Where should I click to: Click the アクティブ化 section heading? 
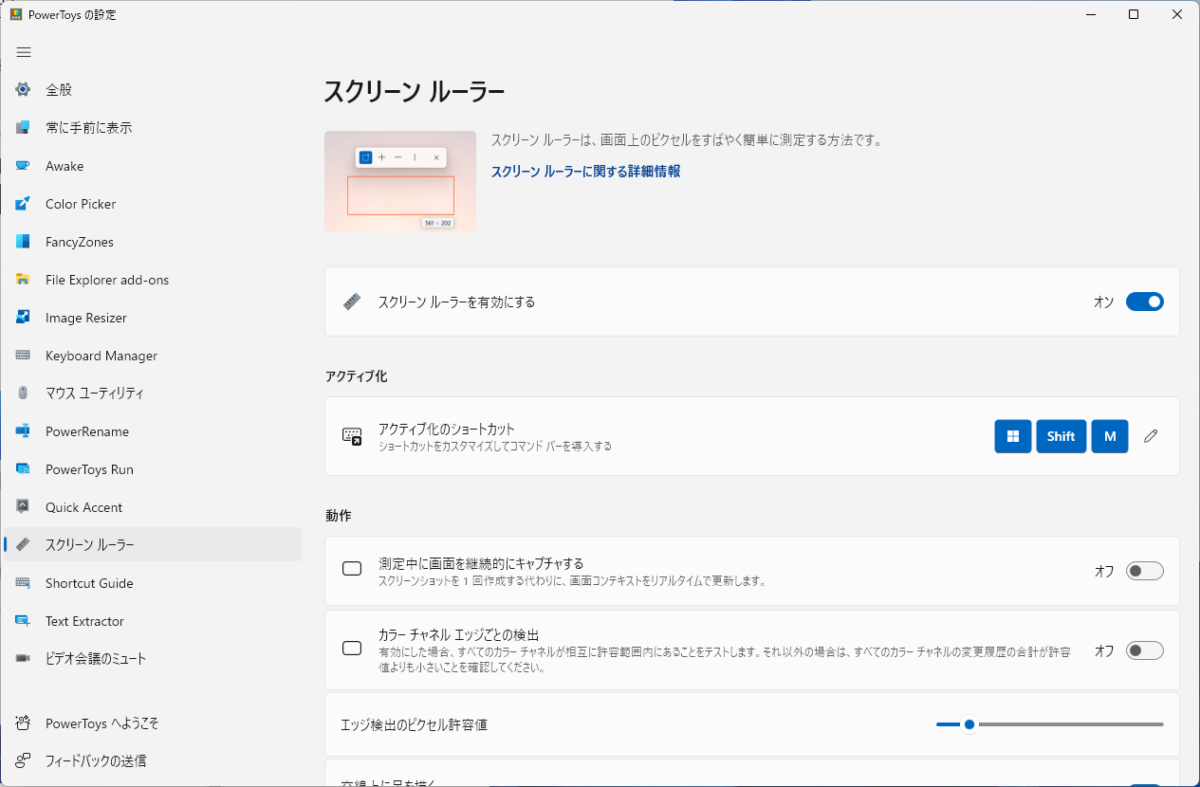pos(356,376)
